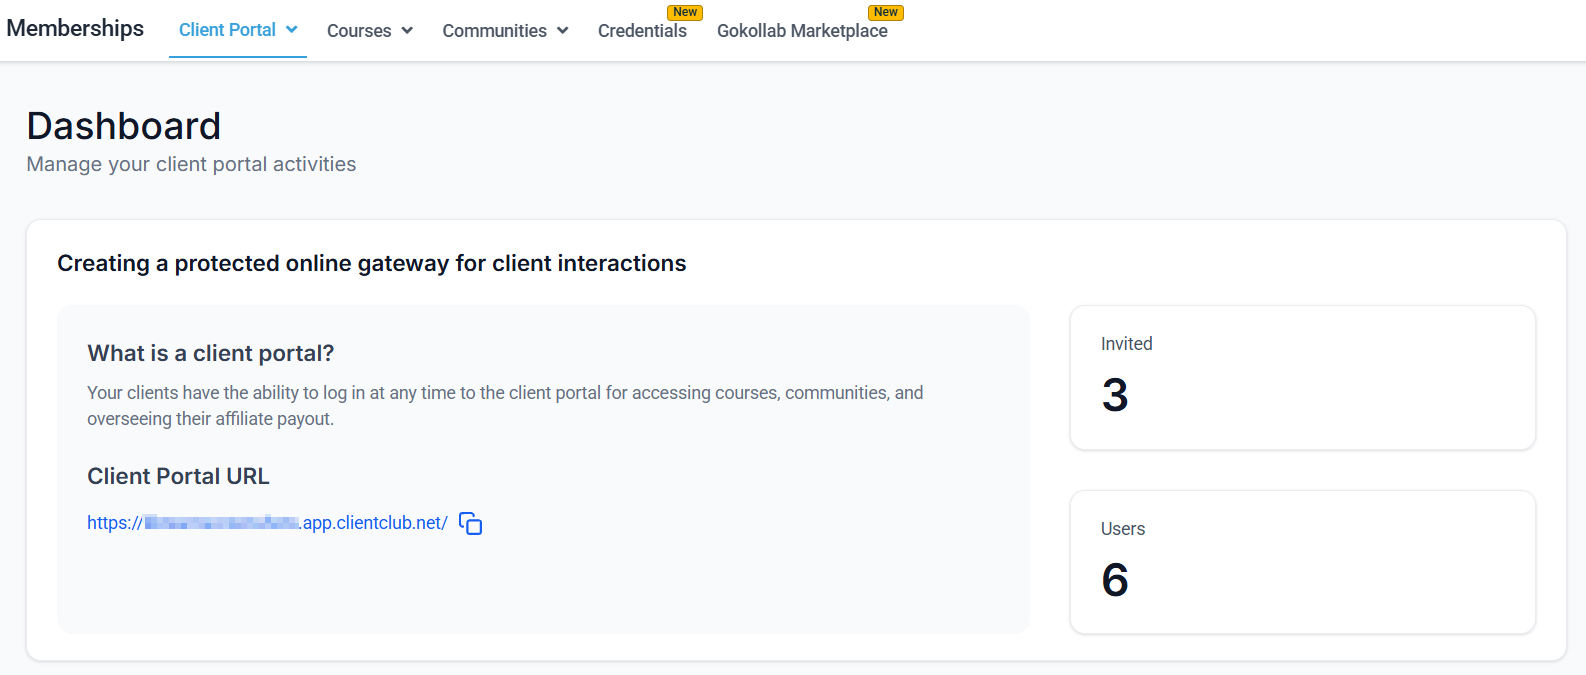This screenshot has width=1586, height=675.
Task: Select the Client Portal navigation item
Action: (x=227, y=30)
